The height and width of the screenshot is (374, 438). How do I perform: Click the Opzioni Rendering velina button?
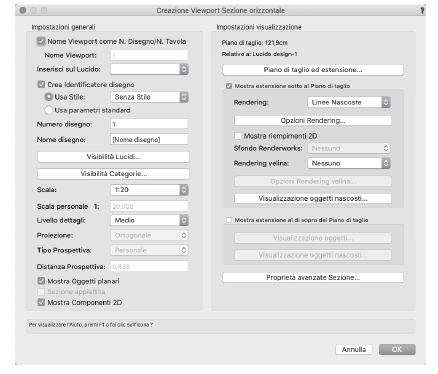point(313,181)
